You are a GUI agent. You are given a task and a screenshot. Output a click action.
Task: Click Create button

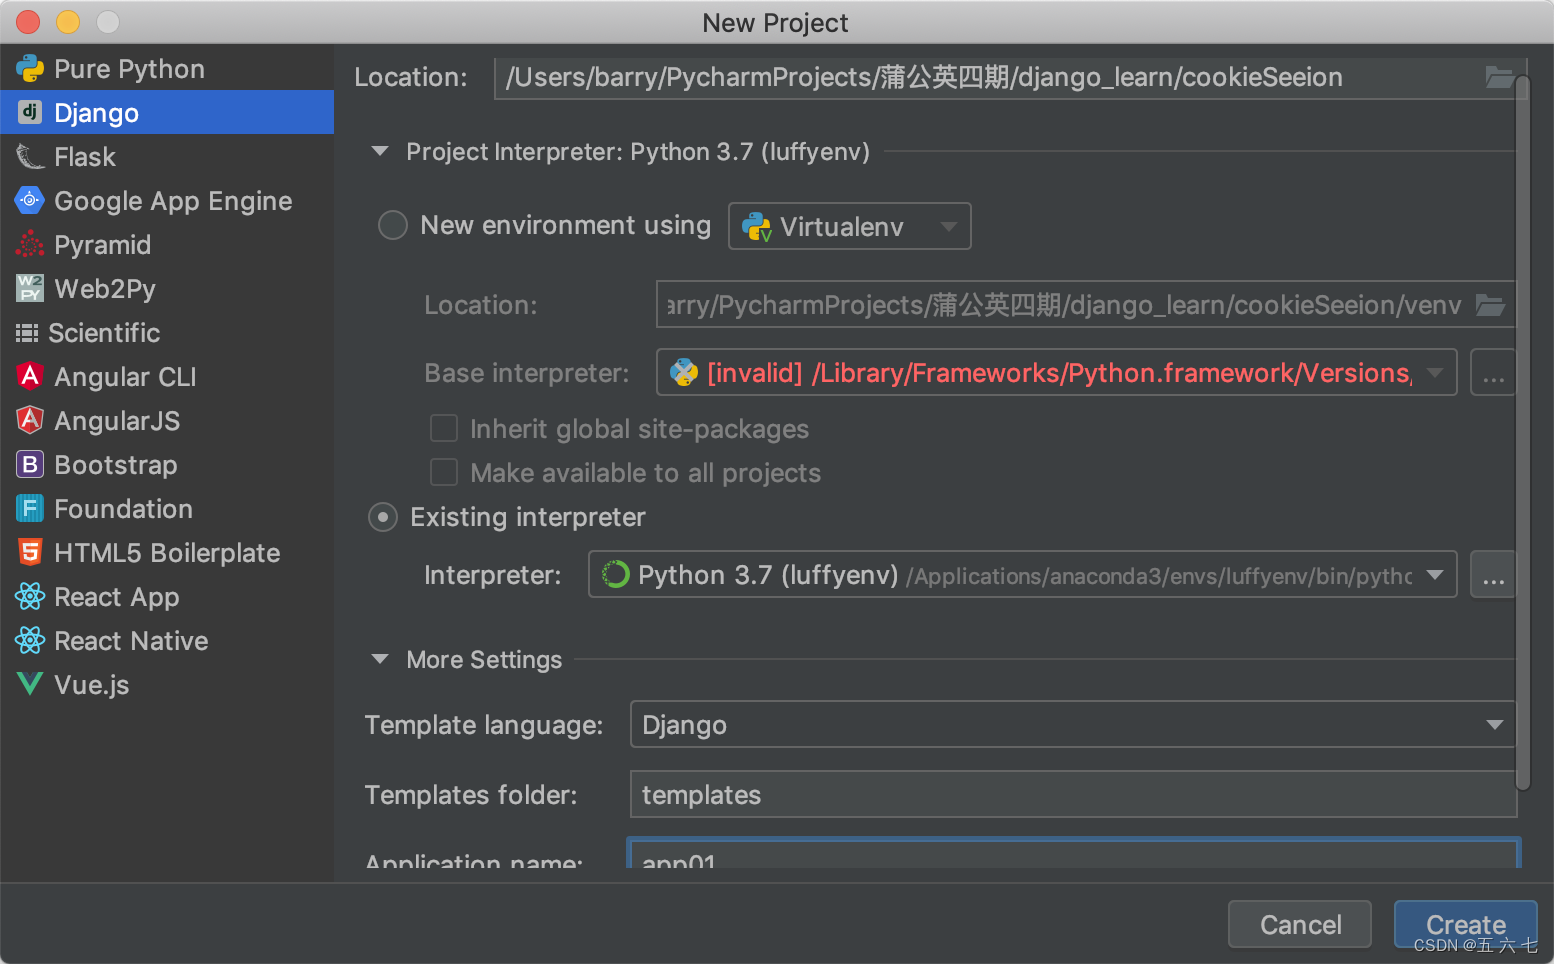pos(1465,924)
